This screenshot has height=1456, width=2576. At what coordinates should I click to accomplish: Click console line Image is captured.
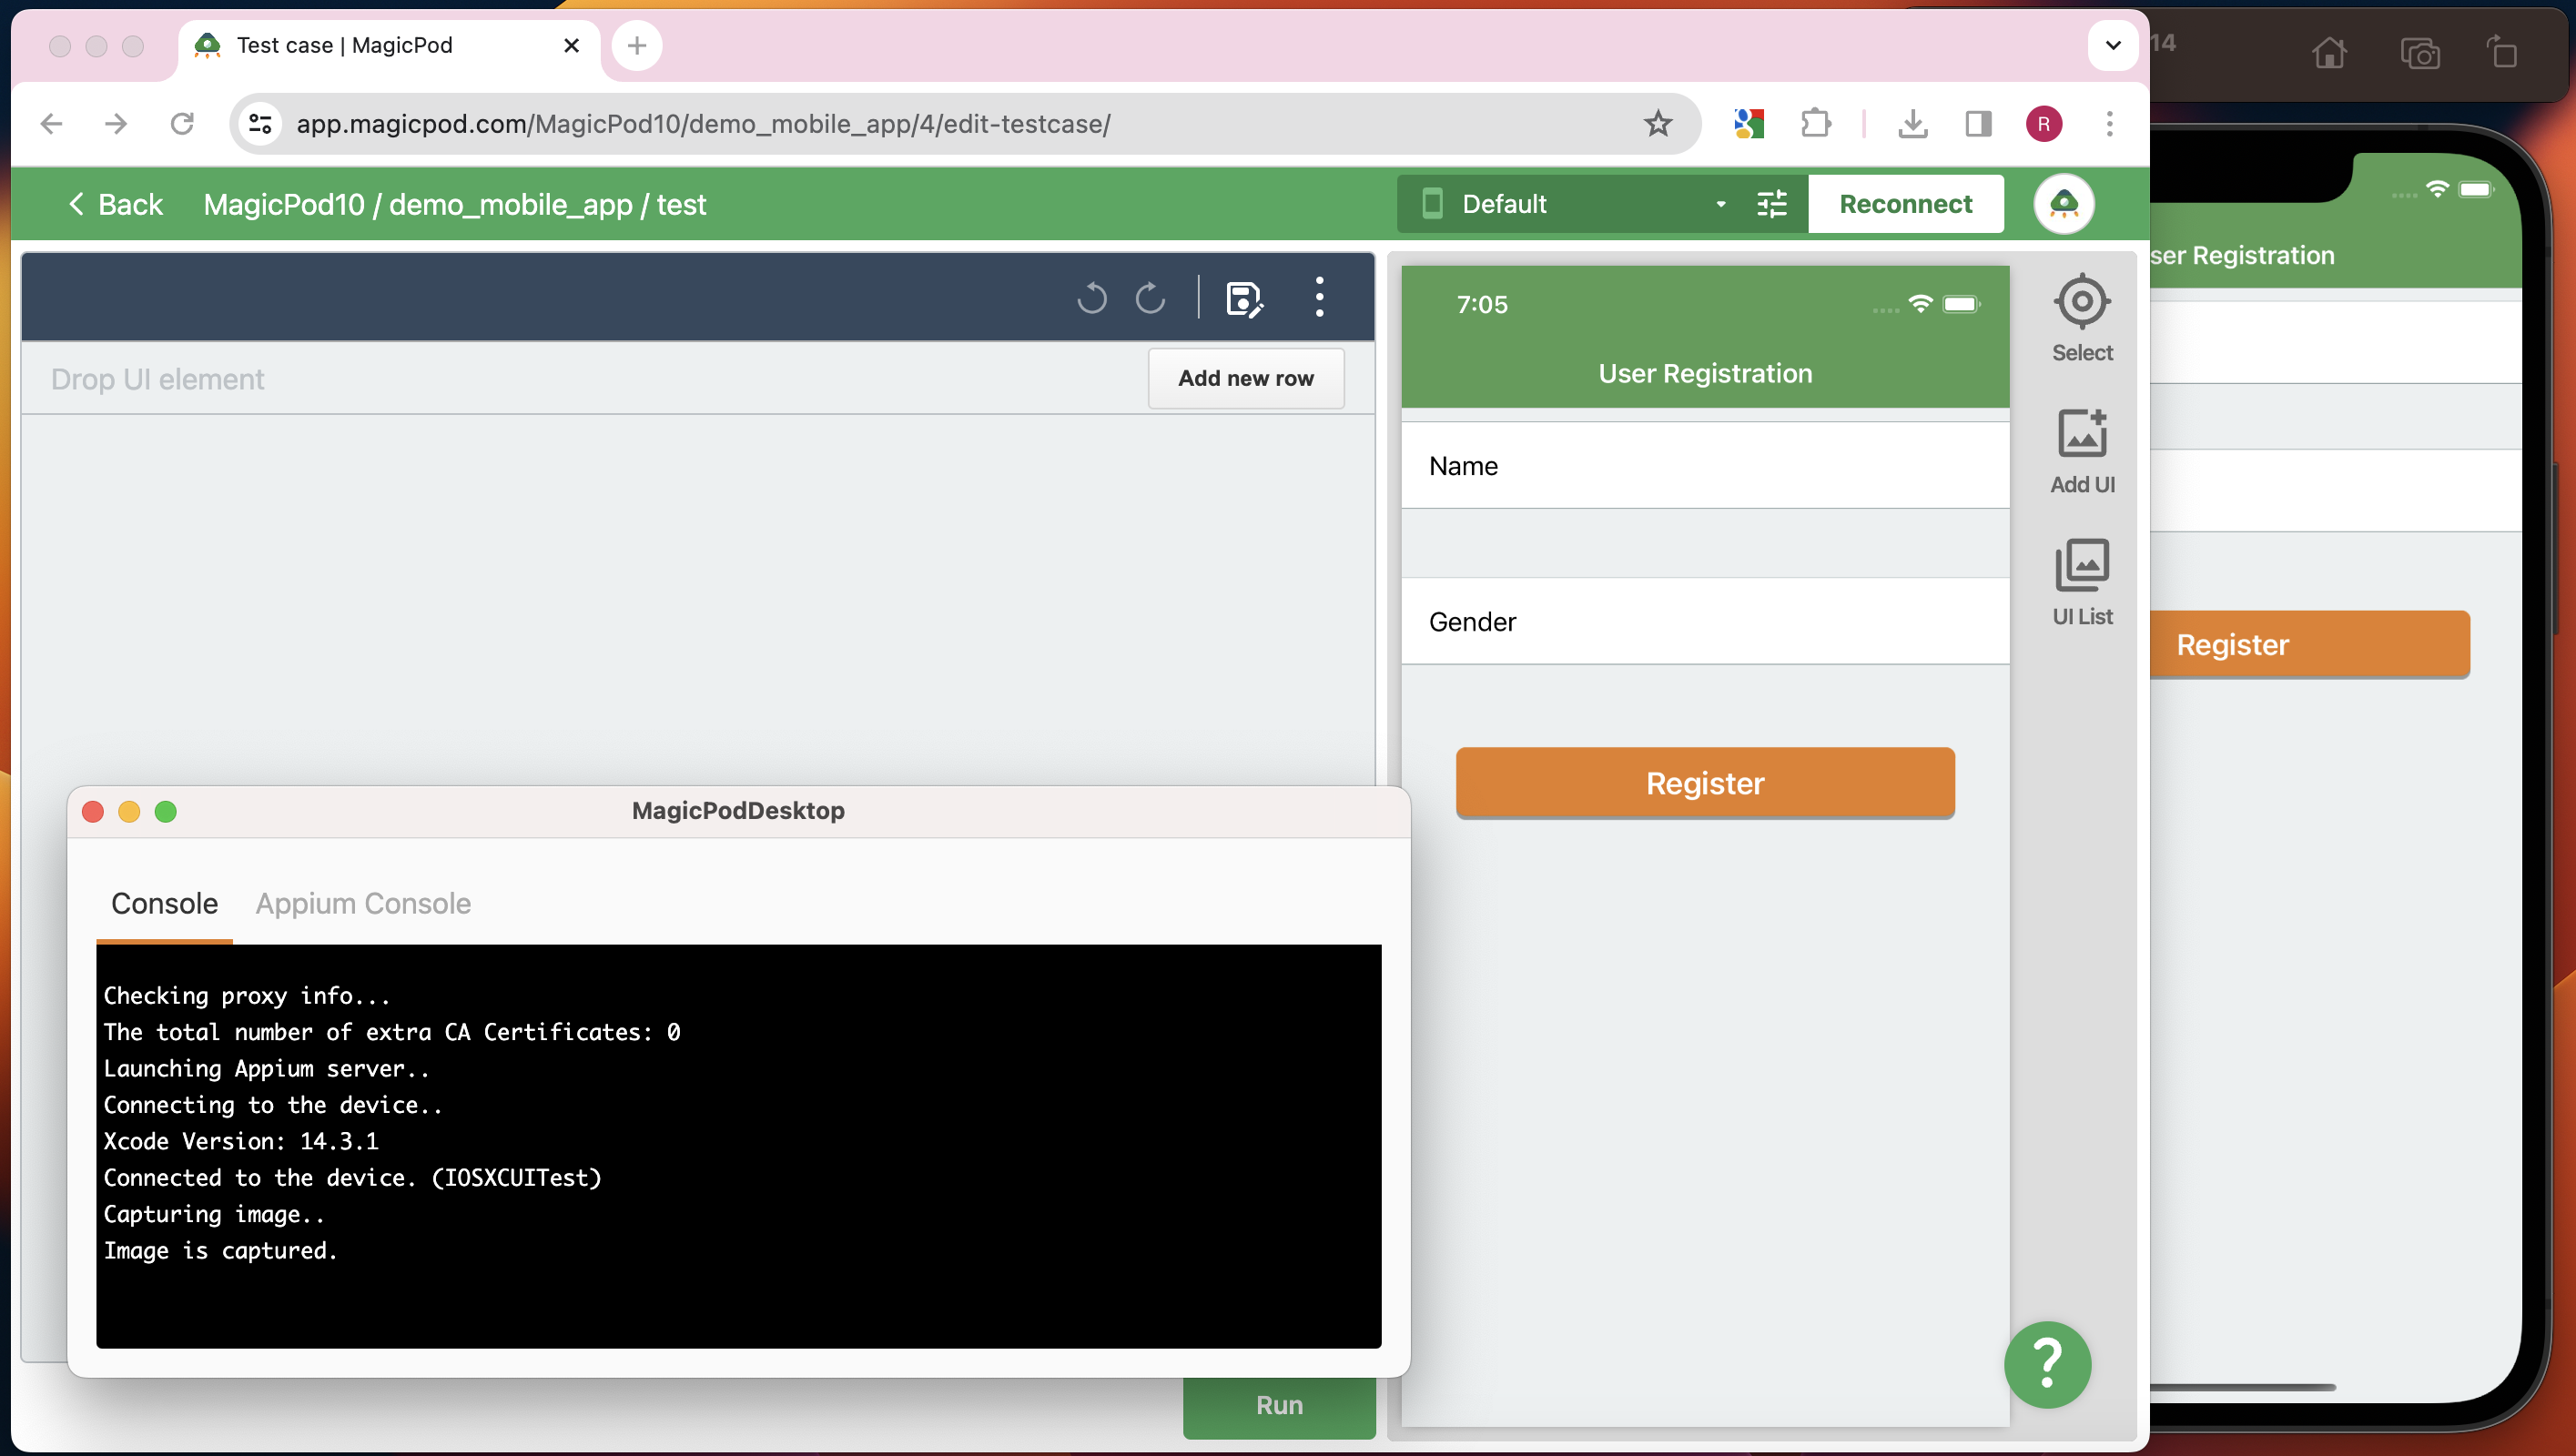(x=221, y=1250)
